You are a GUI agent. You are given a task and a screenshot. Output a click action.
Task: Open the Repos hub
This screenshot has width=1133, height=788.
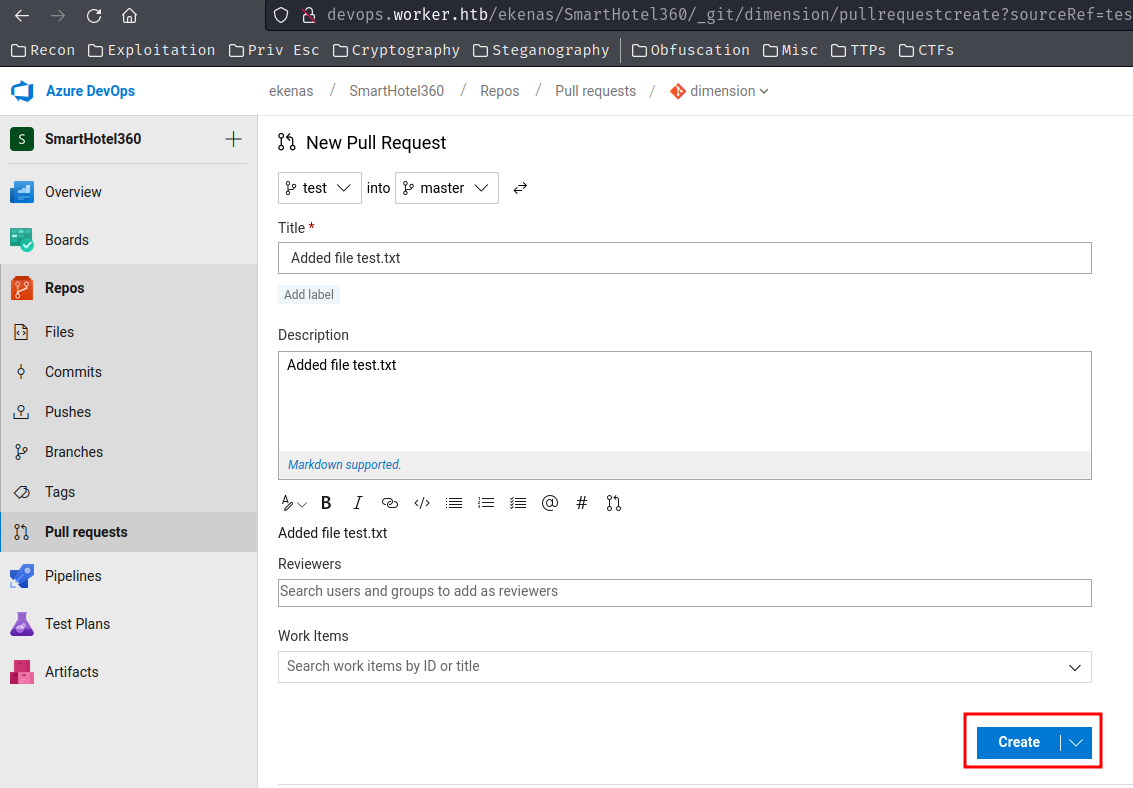[x=129, y=288]
